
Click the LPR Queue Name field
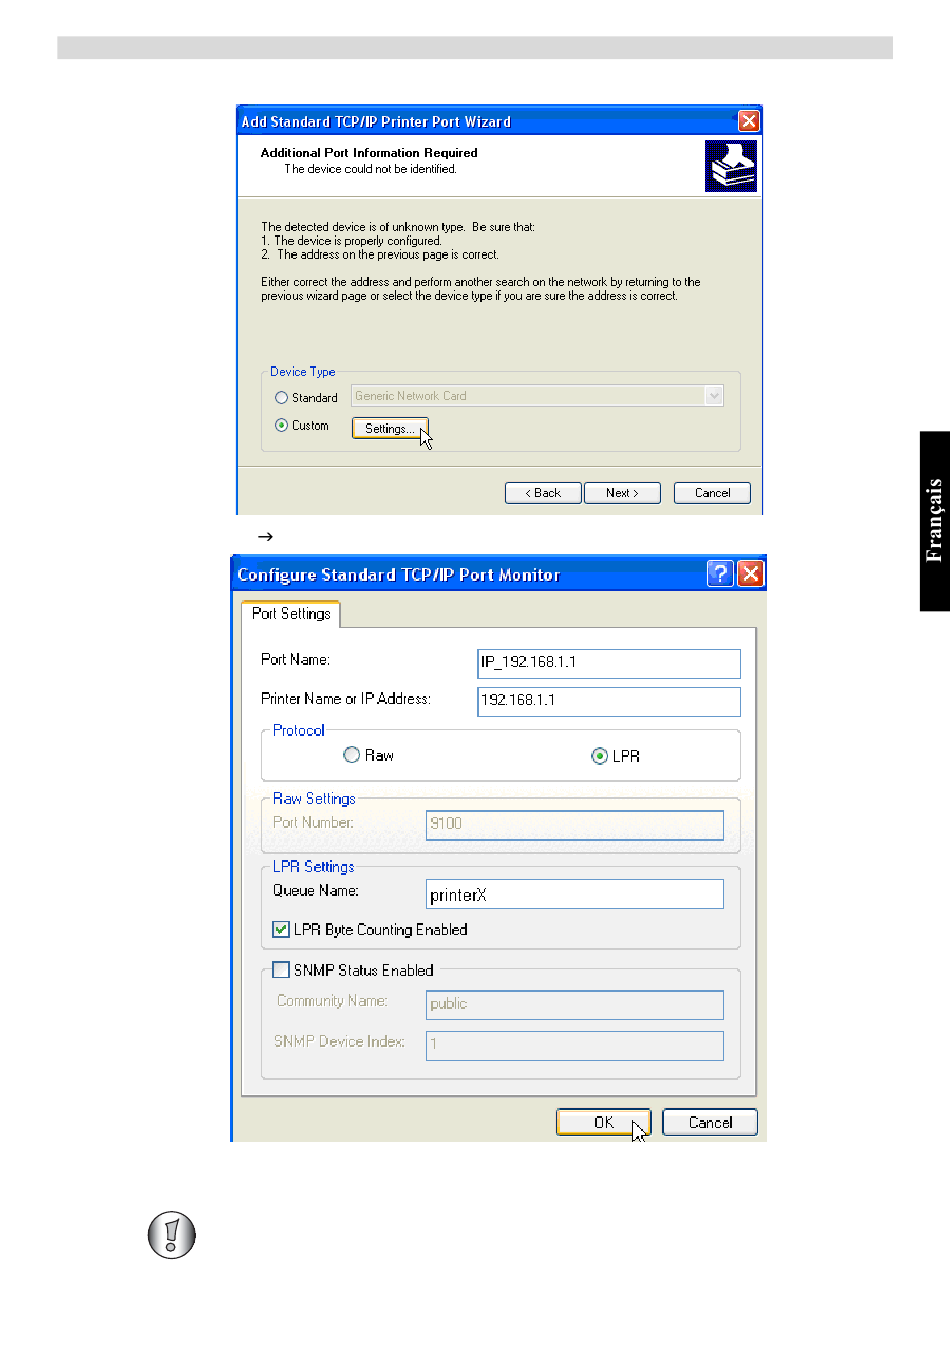(x=575, y=894)
